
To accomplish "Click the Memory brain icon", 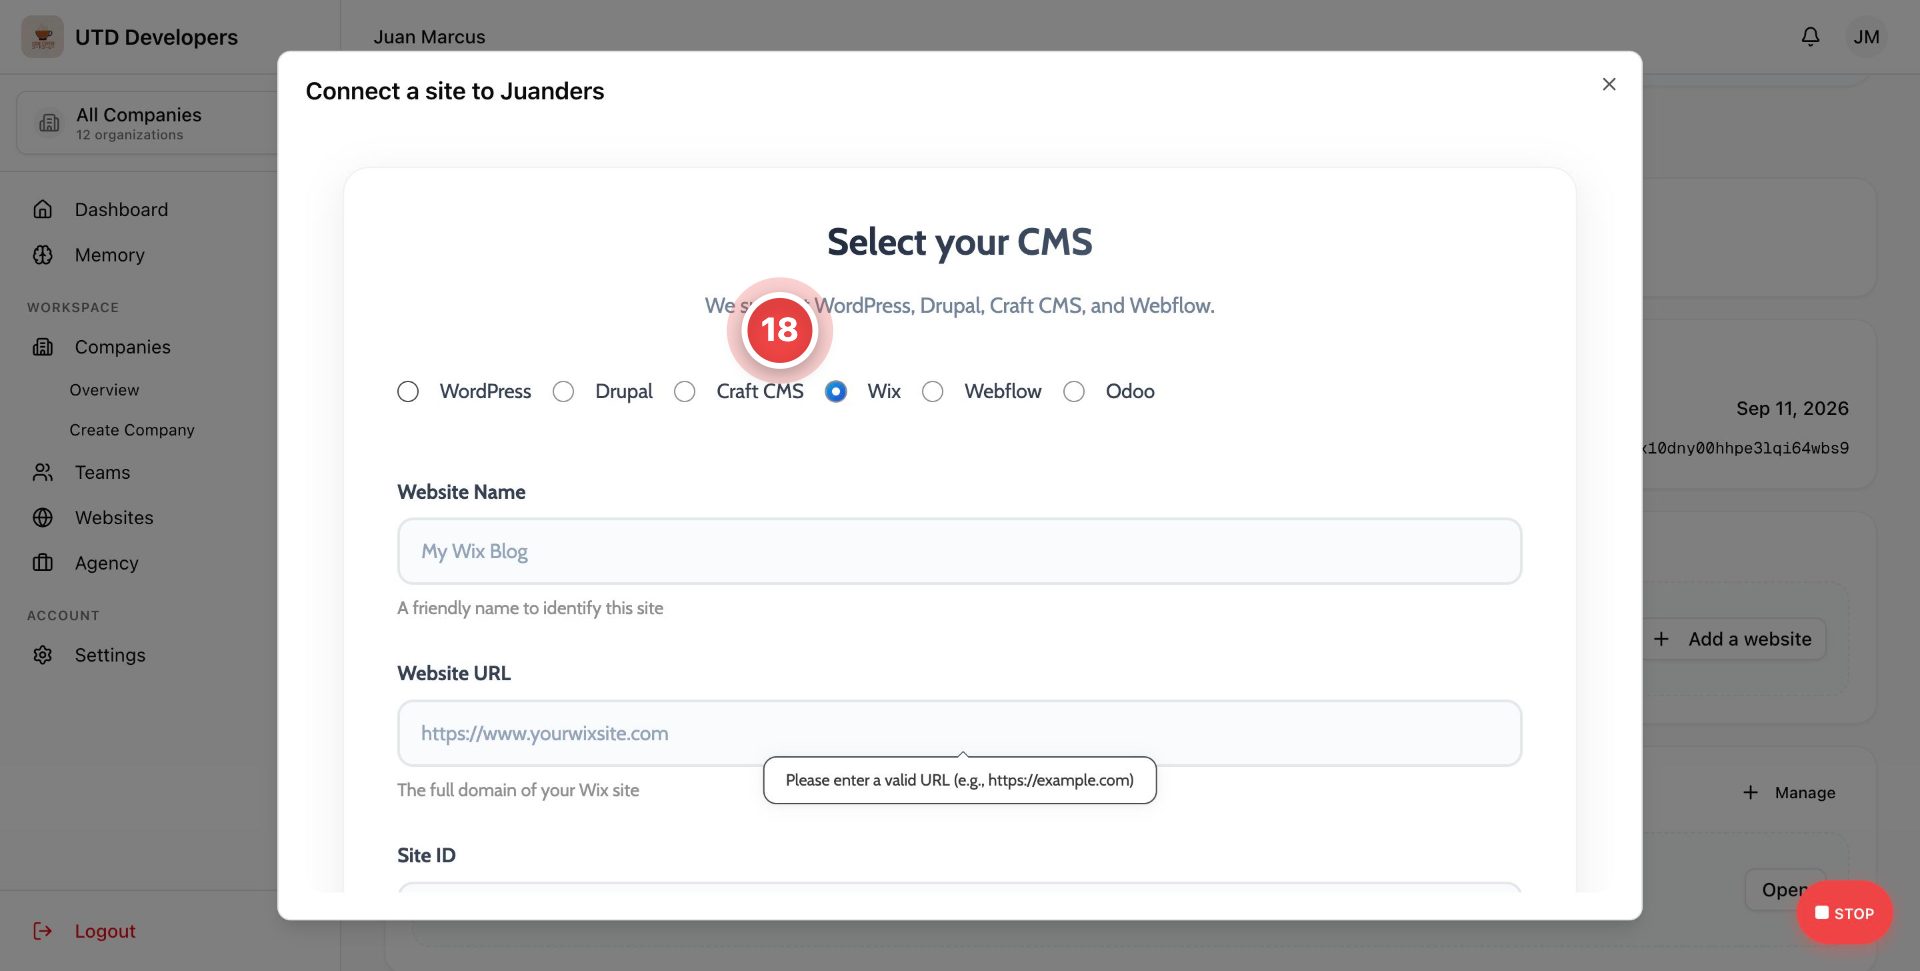I will pyautogui.click(x=43, y=255).
